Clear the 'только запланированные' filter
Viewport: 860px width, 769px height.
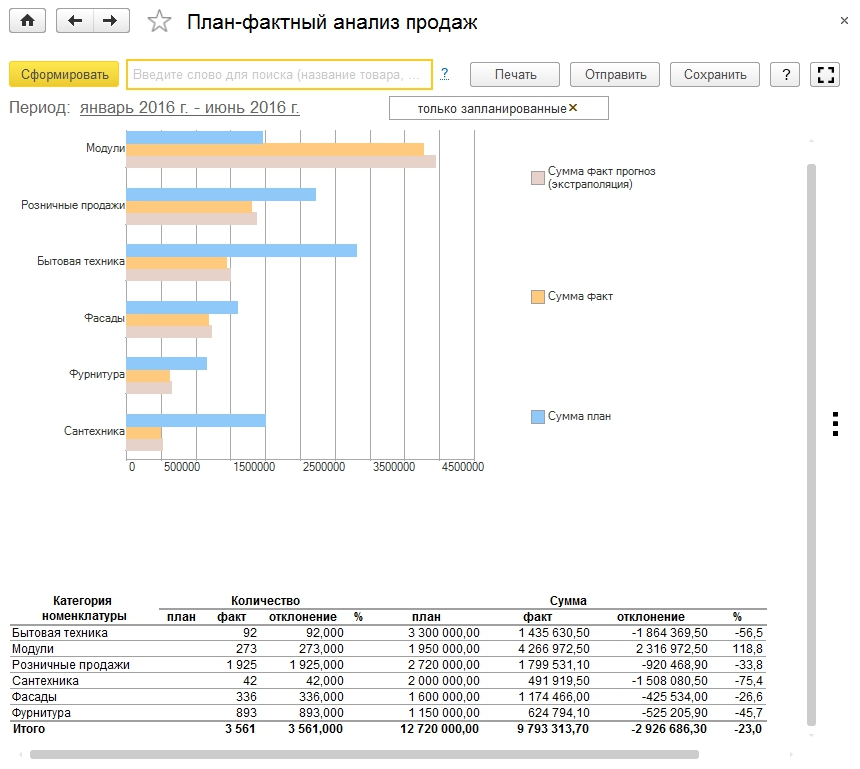(573, 108)
